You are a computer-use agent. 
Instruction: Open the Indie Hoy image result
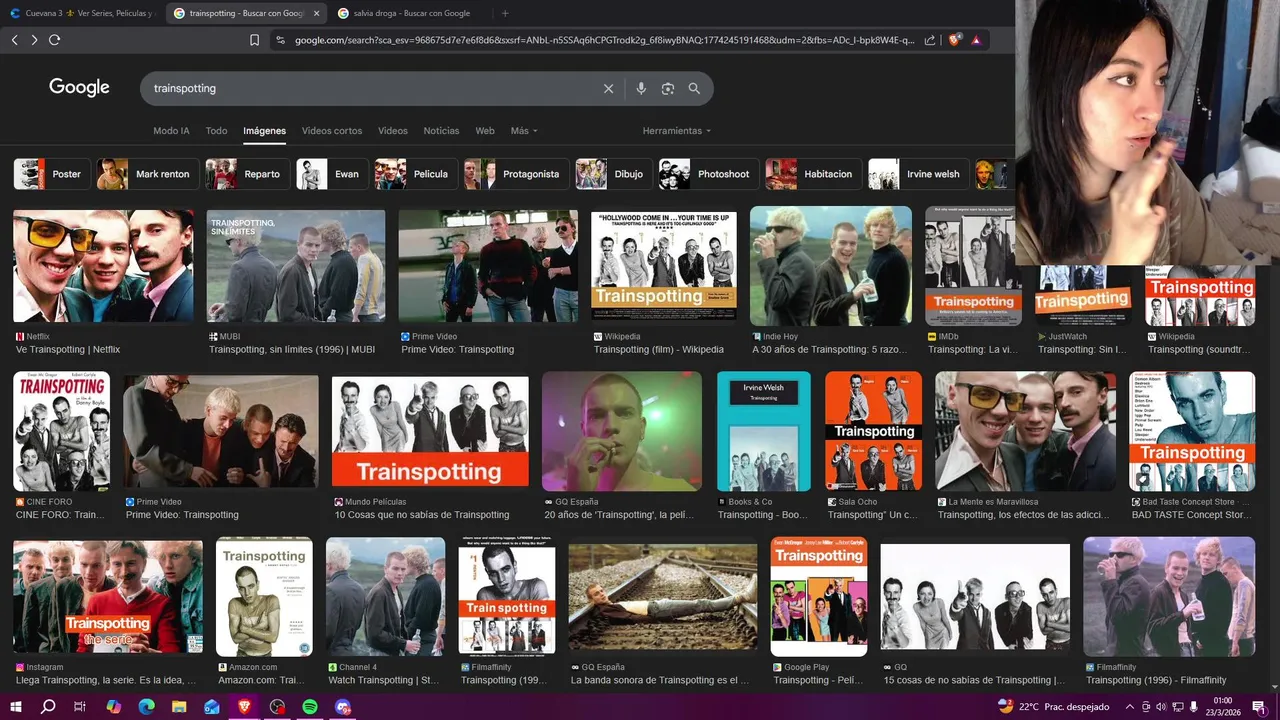coord(831,266)
